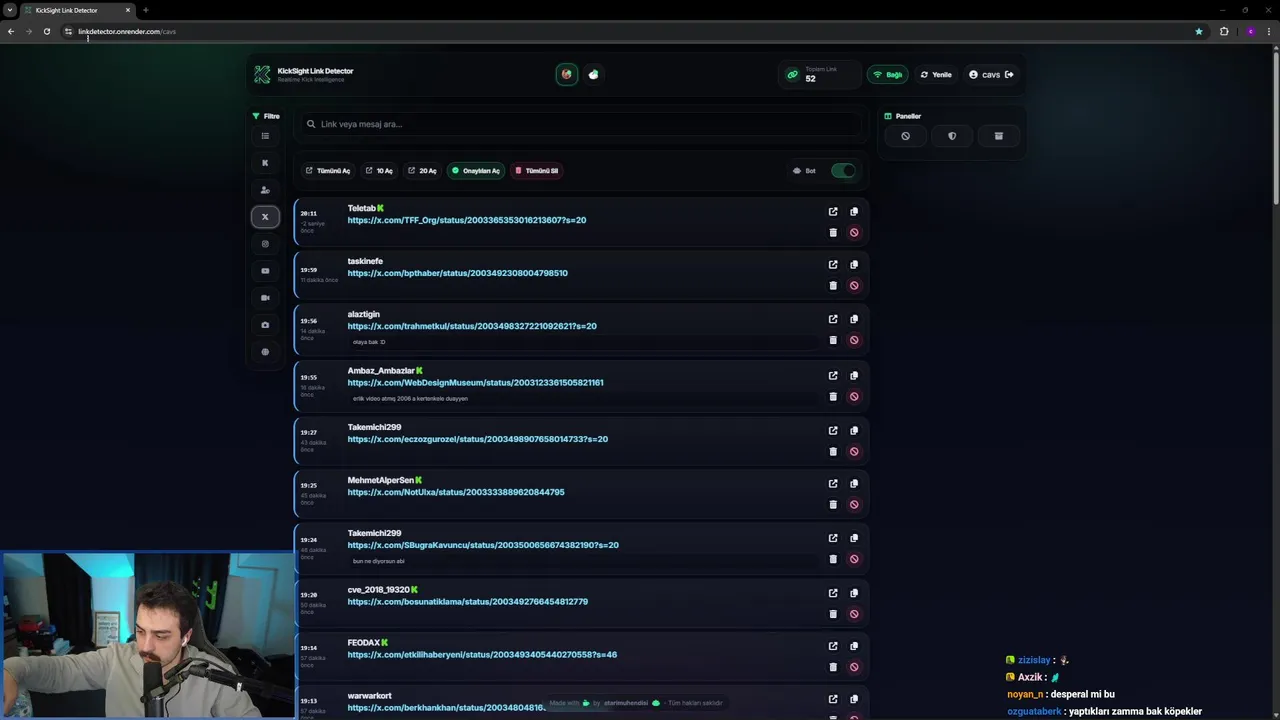Reload the page in the browser toolbar
1280x720 pixels.
(46, 31)
